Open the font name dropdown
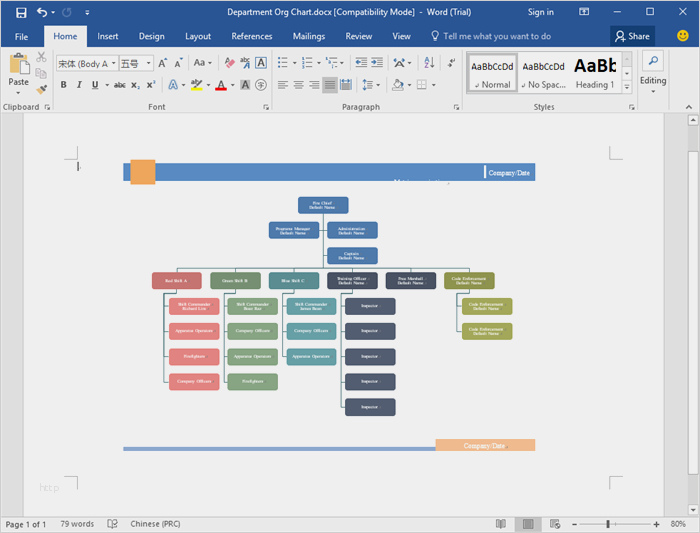The height and width of the screenshot is (533, 700). point(113,63)
